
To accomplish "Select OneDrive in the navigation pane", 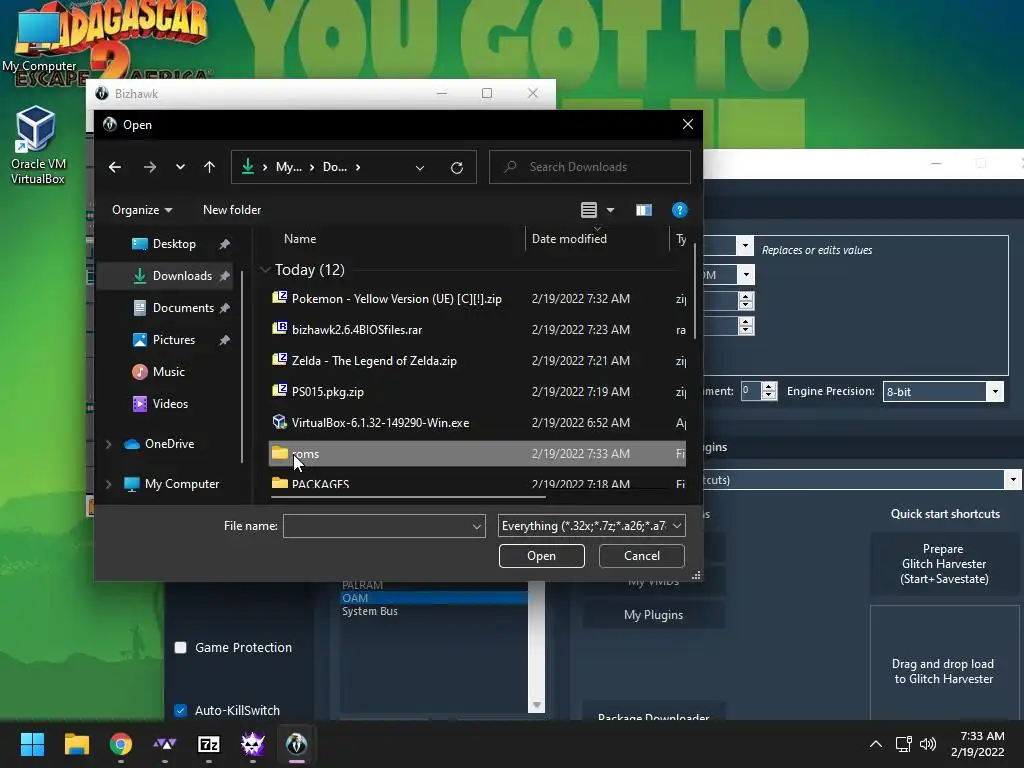I will click(169, 444).
